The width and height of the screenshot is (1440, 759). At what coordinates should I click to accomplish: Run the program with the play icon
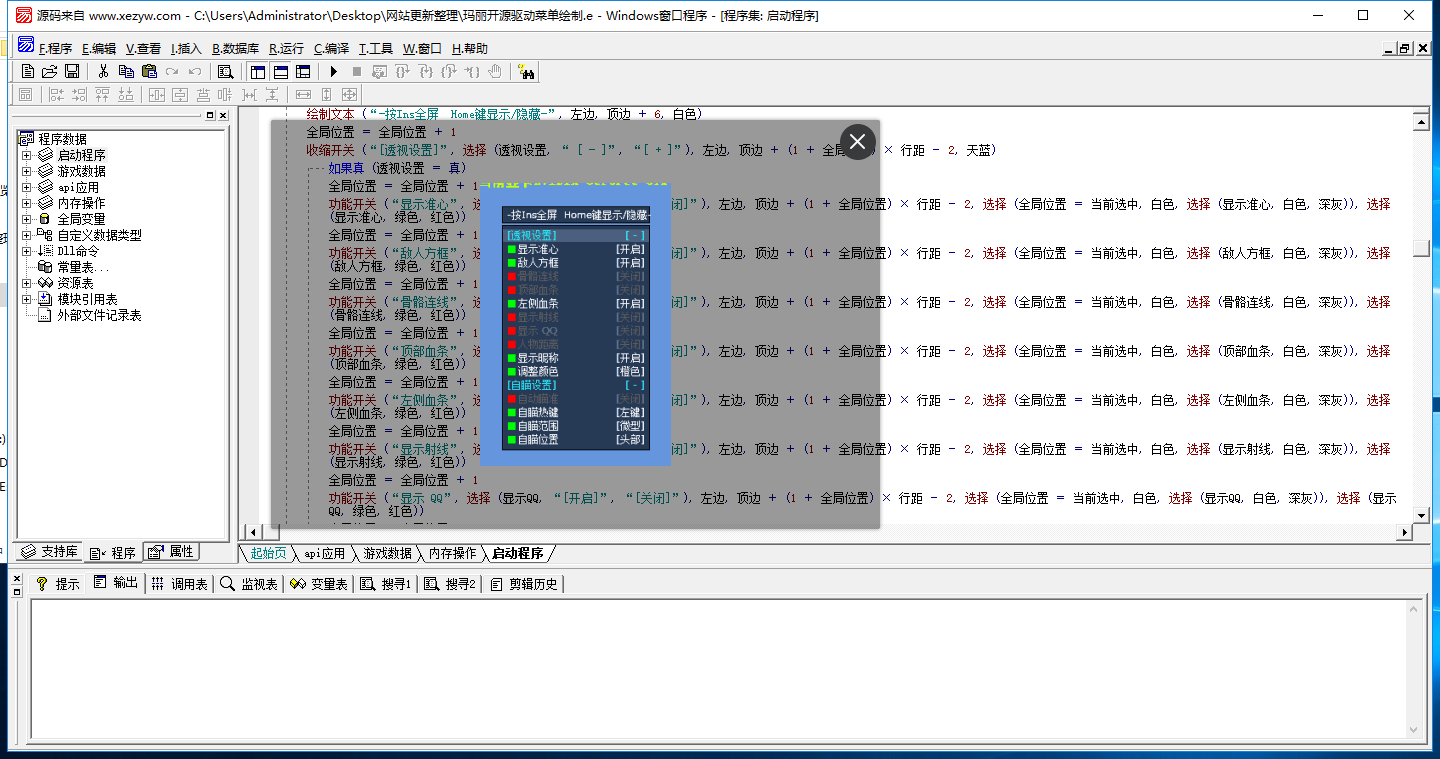coord(334,72)
